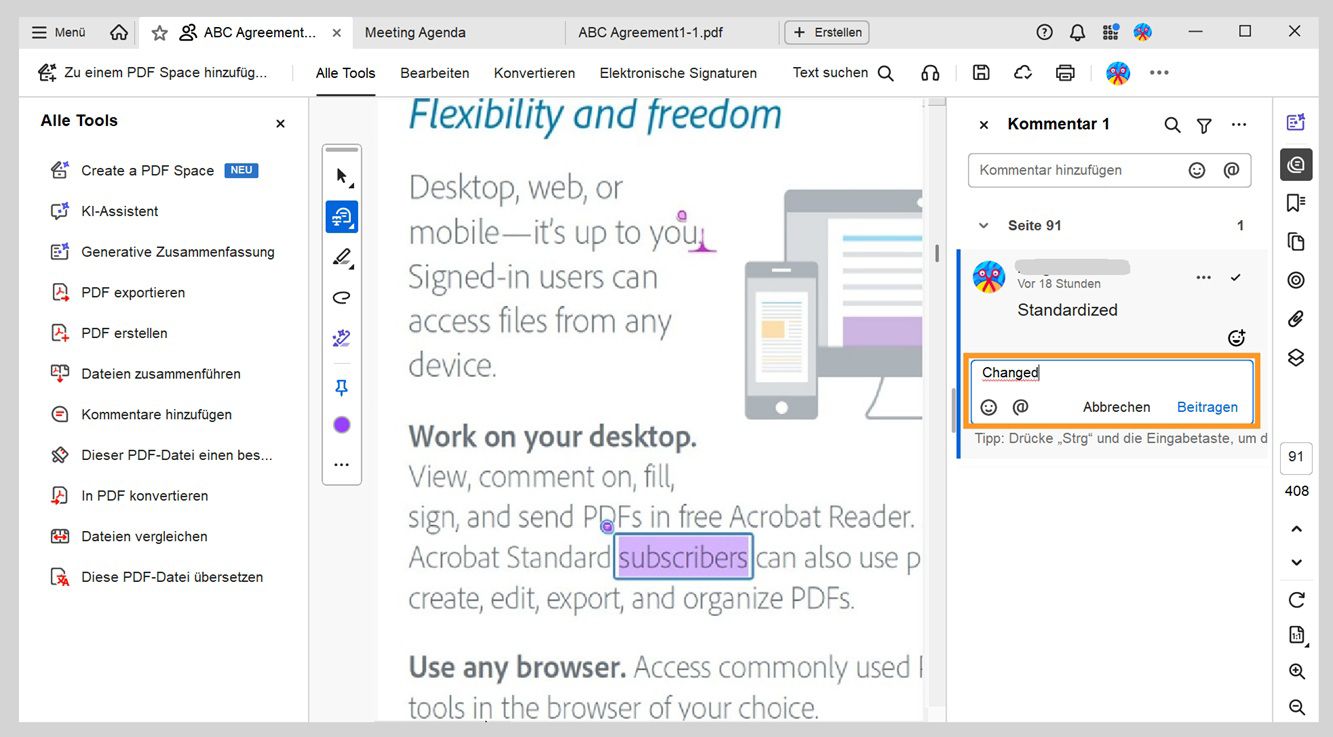Open Diese PDF-Datei übersetzen
The width and height of the screenshot is (1333, 737).
(156, 578)
